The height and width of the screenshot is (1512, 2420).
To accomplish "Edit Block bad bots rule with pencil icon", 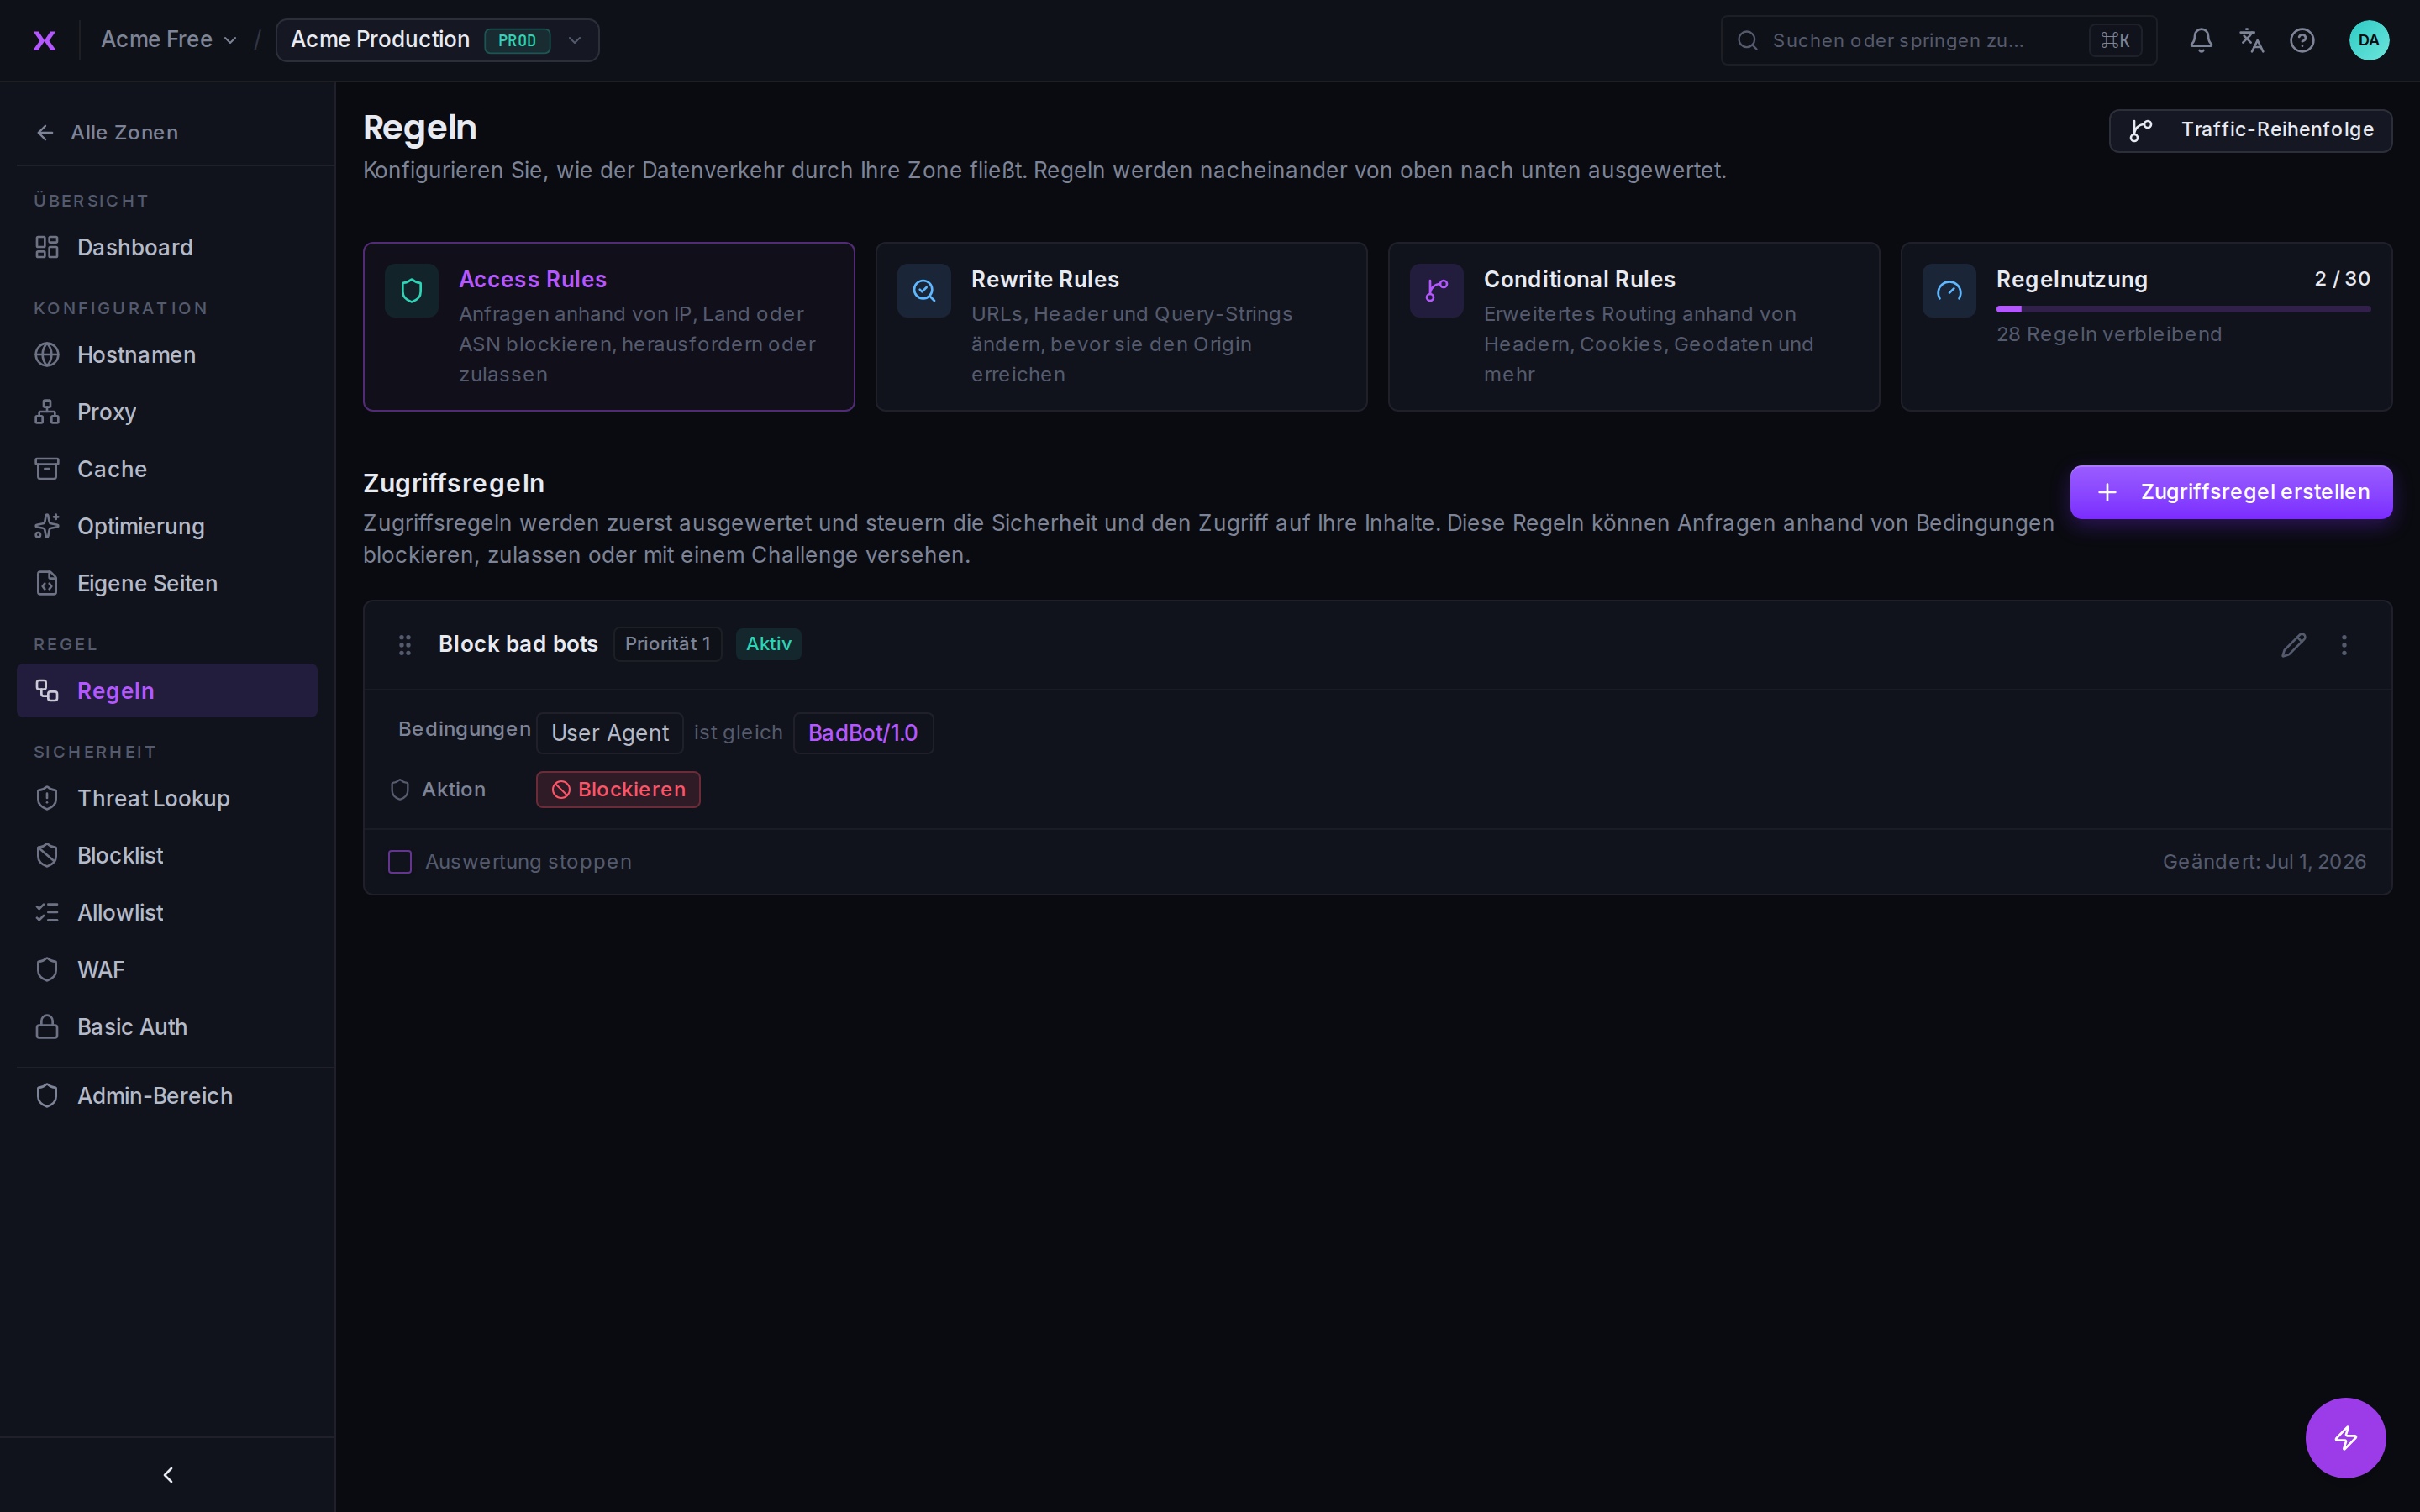I will tap(2293, 645).
